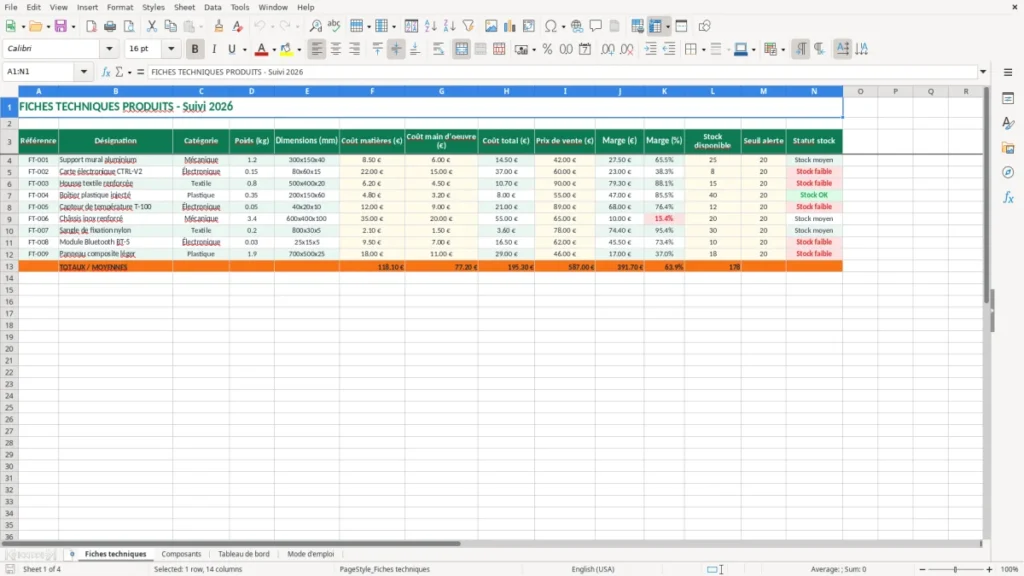Run the Spelling check icon
Image resolution: width=1024 pixels, height=576 pixels.
334,26
